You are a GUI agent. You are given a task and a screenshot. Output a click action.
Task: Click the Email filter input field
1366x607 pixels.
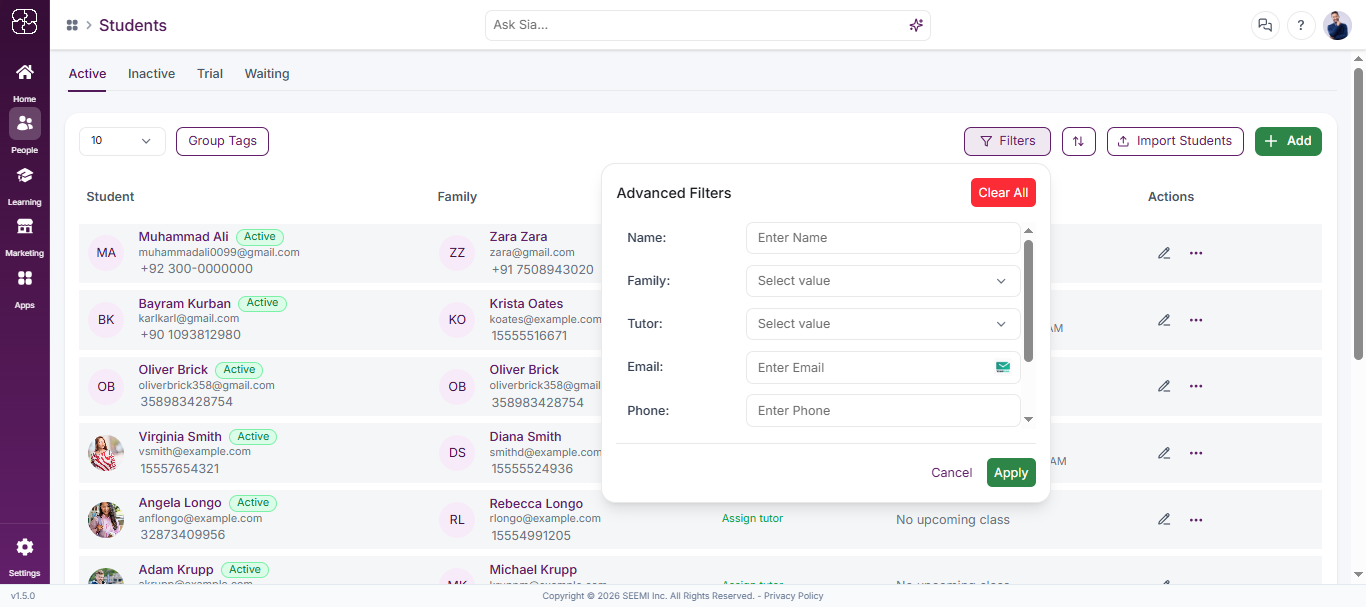883,367
